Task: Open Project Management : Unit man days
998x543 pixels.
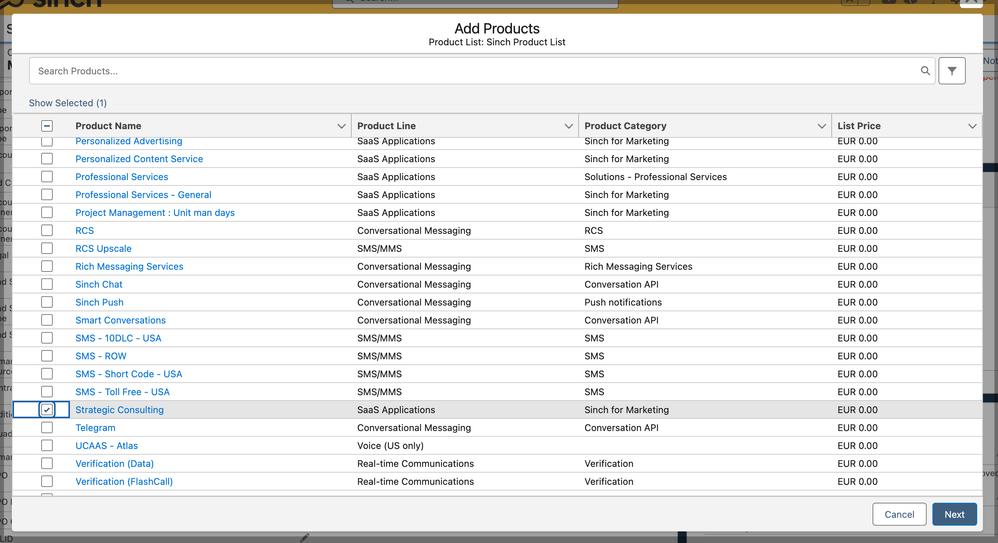Action: [155, 213]
